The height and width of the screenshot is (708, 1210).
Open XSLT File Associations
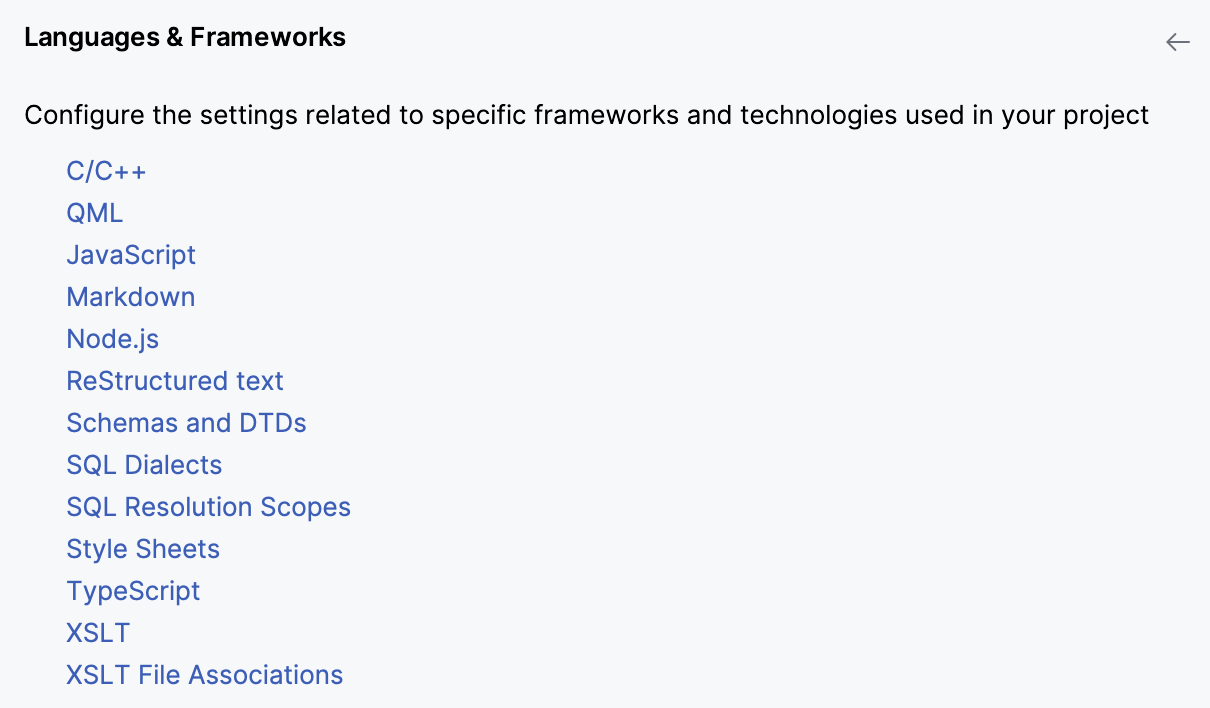click(x=204, y=674)
